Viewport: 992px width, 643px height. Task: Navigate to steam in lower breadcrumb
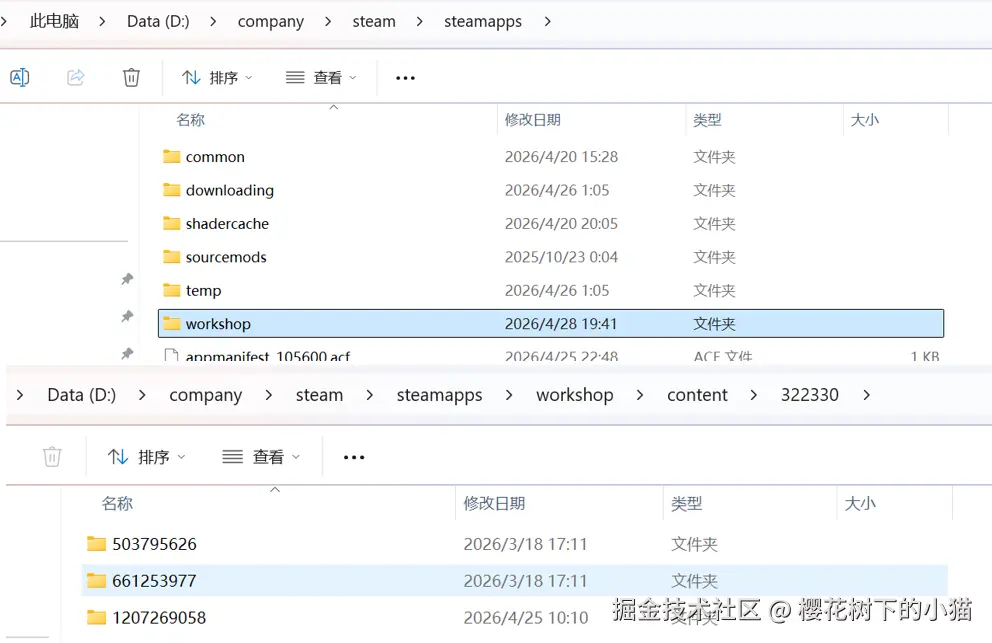click(x=319, y=395)
